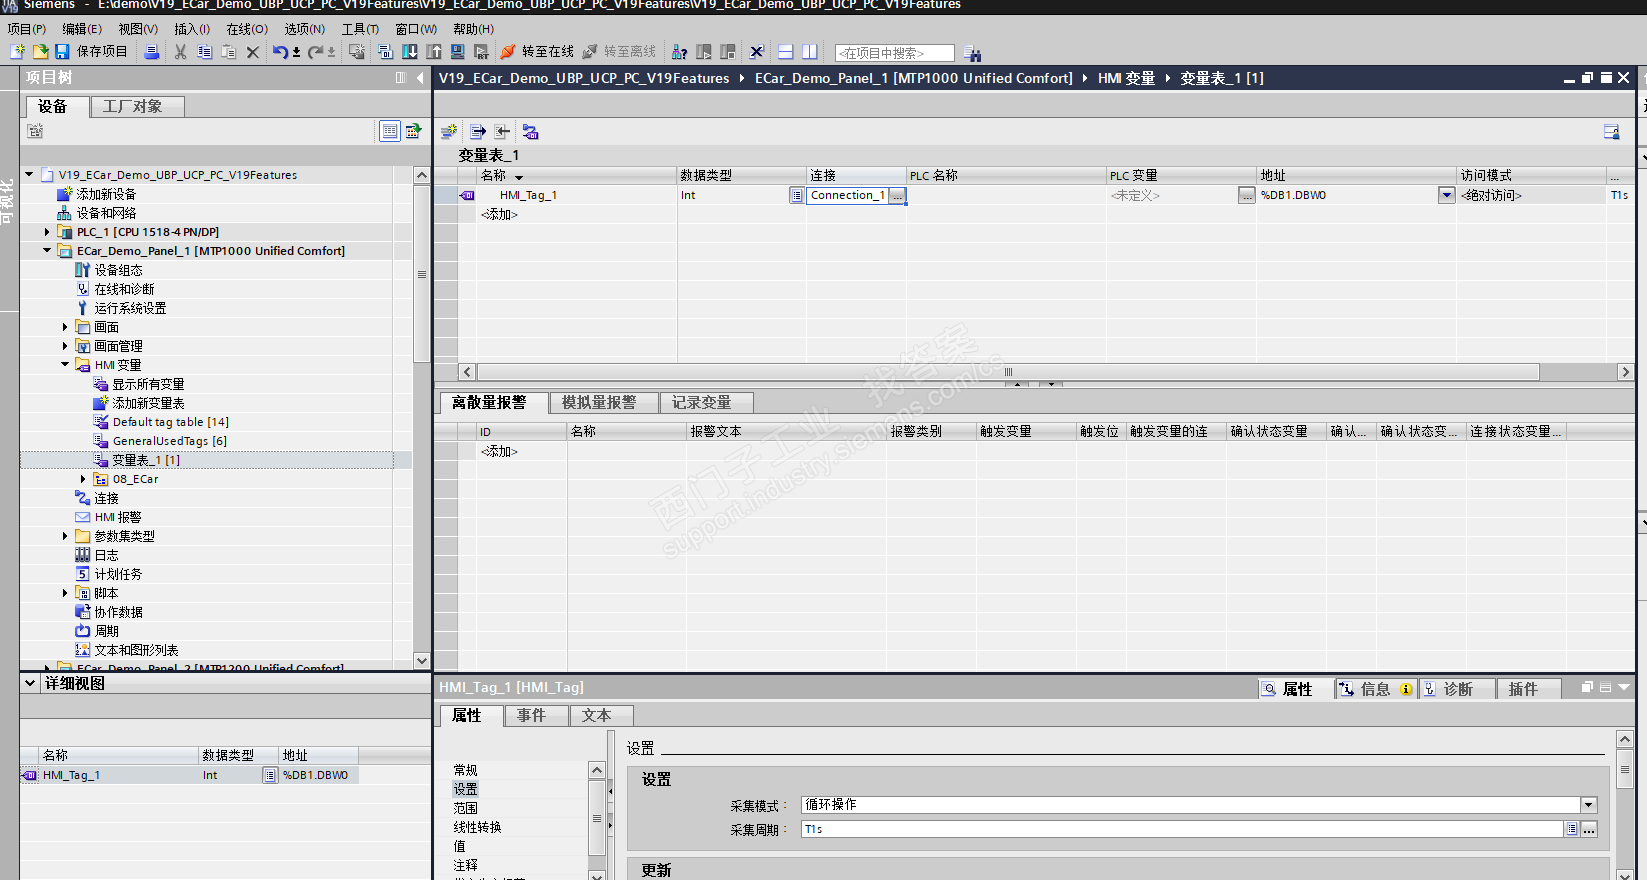Click the copy icon in main toolbar
Screen dimensions: 1647x880
tap(204, 52)
